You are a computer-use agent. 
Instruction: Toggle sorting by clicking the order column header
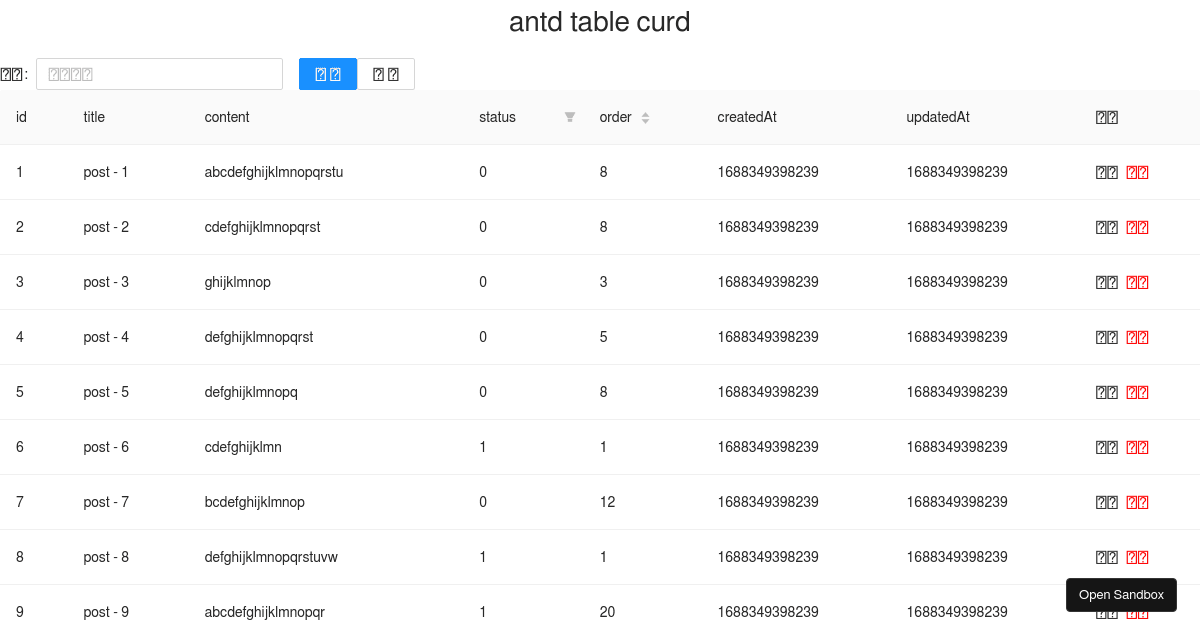coord(614,117)
